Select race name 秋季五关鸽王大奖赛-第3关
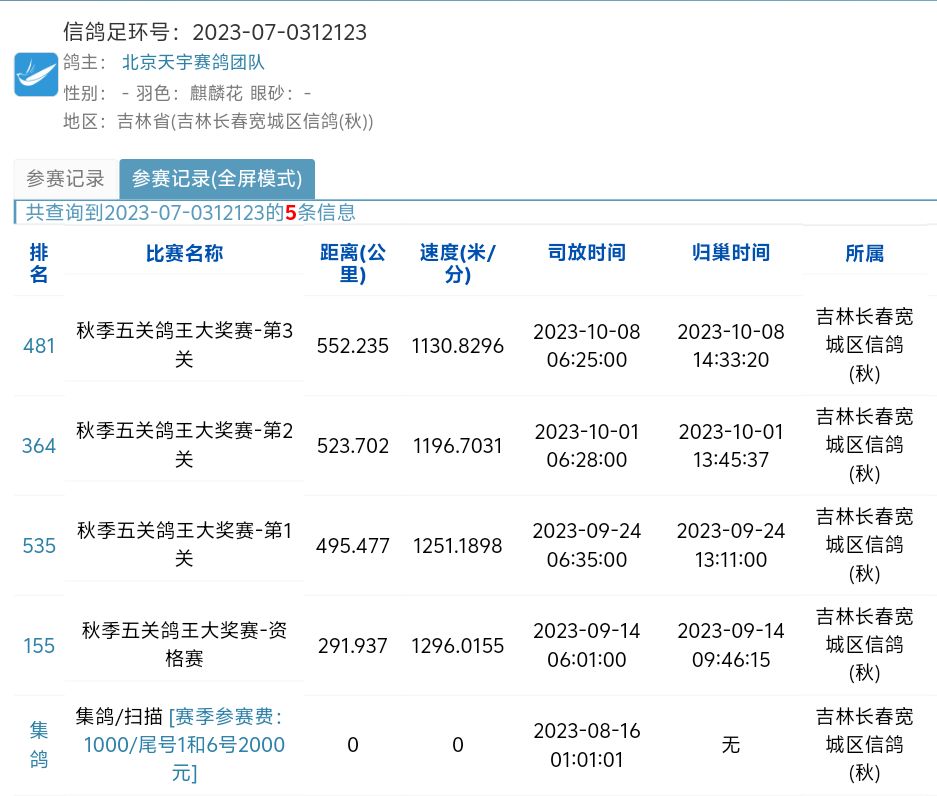937x796 pixels. 184,345
